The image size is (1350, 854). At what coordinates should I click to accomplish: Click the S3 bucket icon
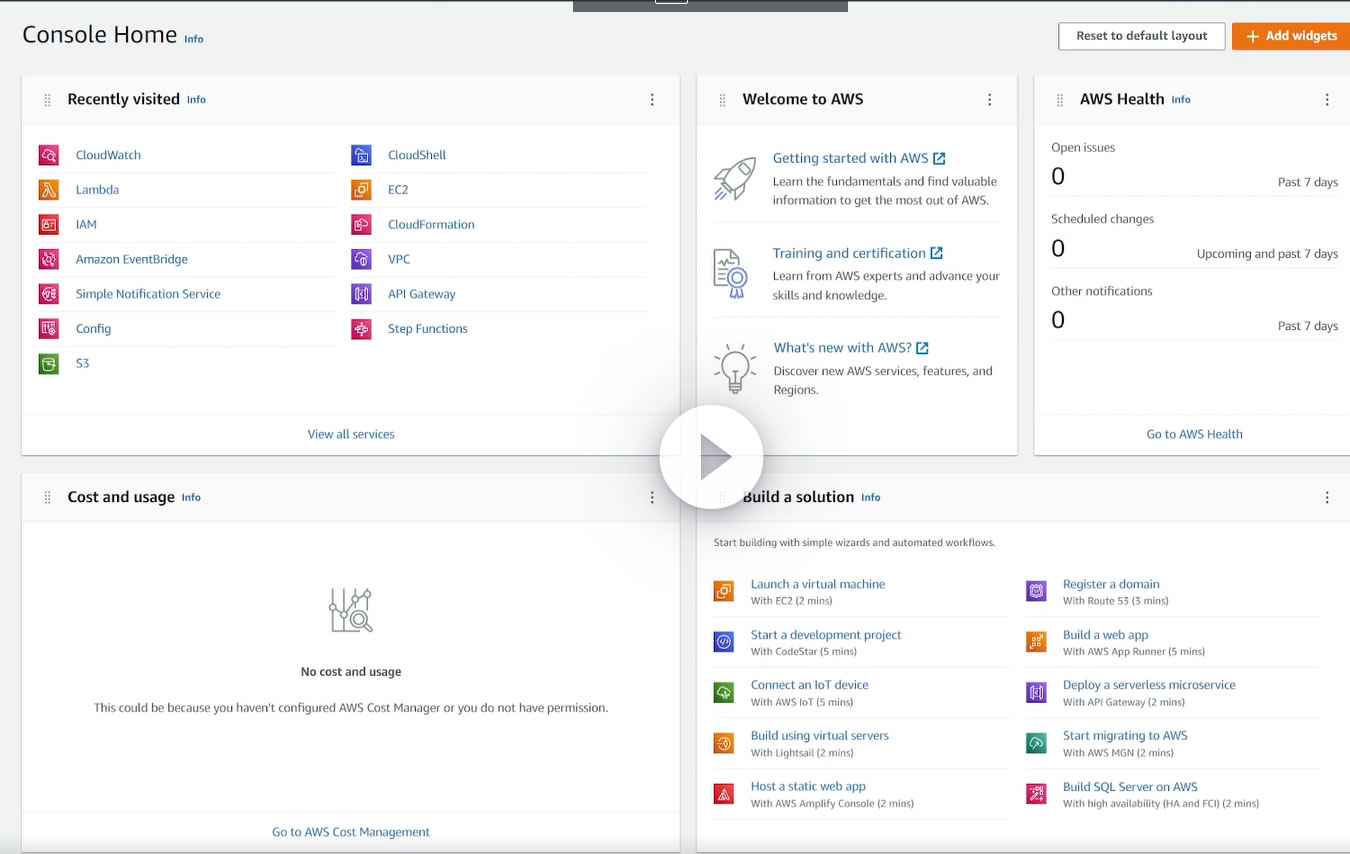point(49,364)
